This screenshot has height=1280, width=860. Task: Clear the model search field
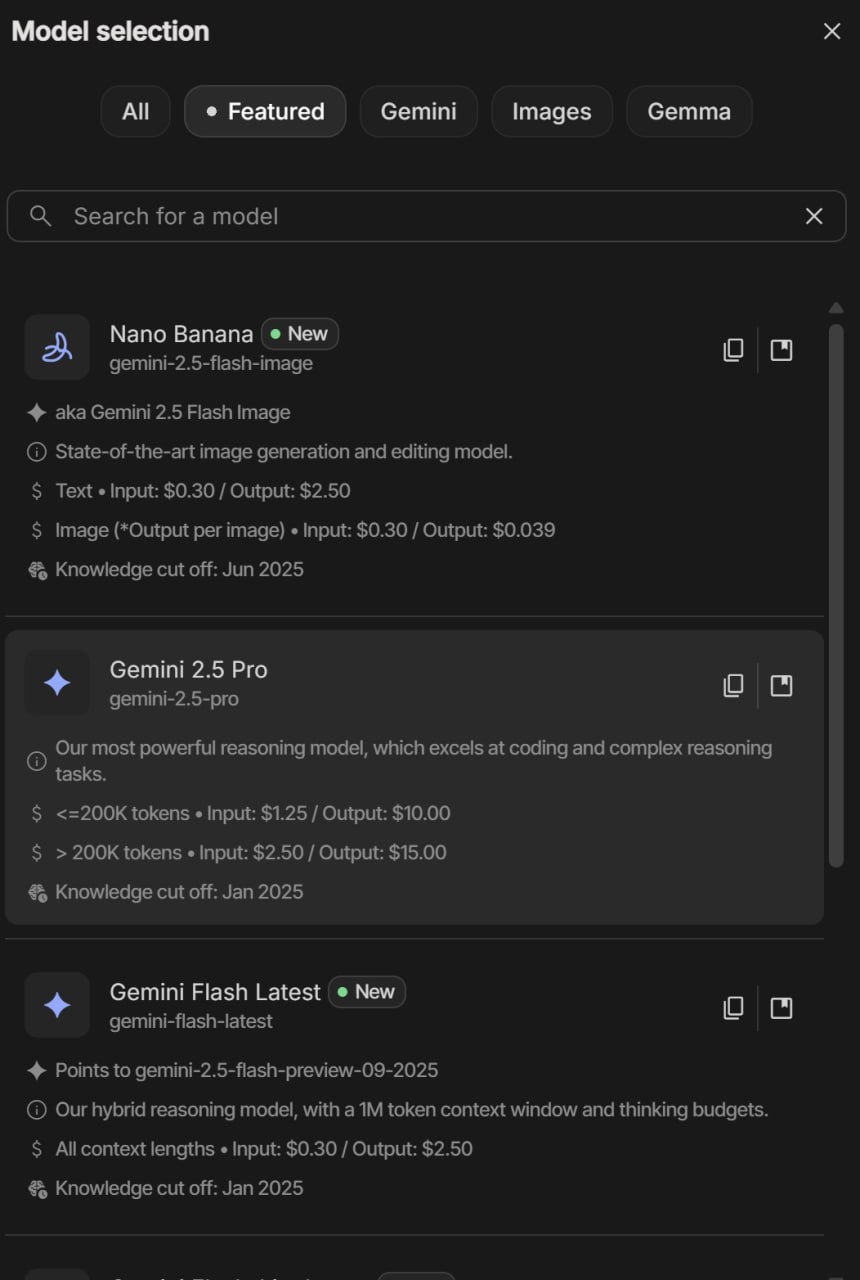pyautogui.click(x=814, y=216)
